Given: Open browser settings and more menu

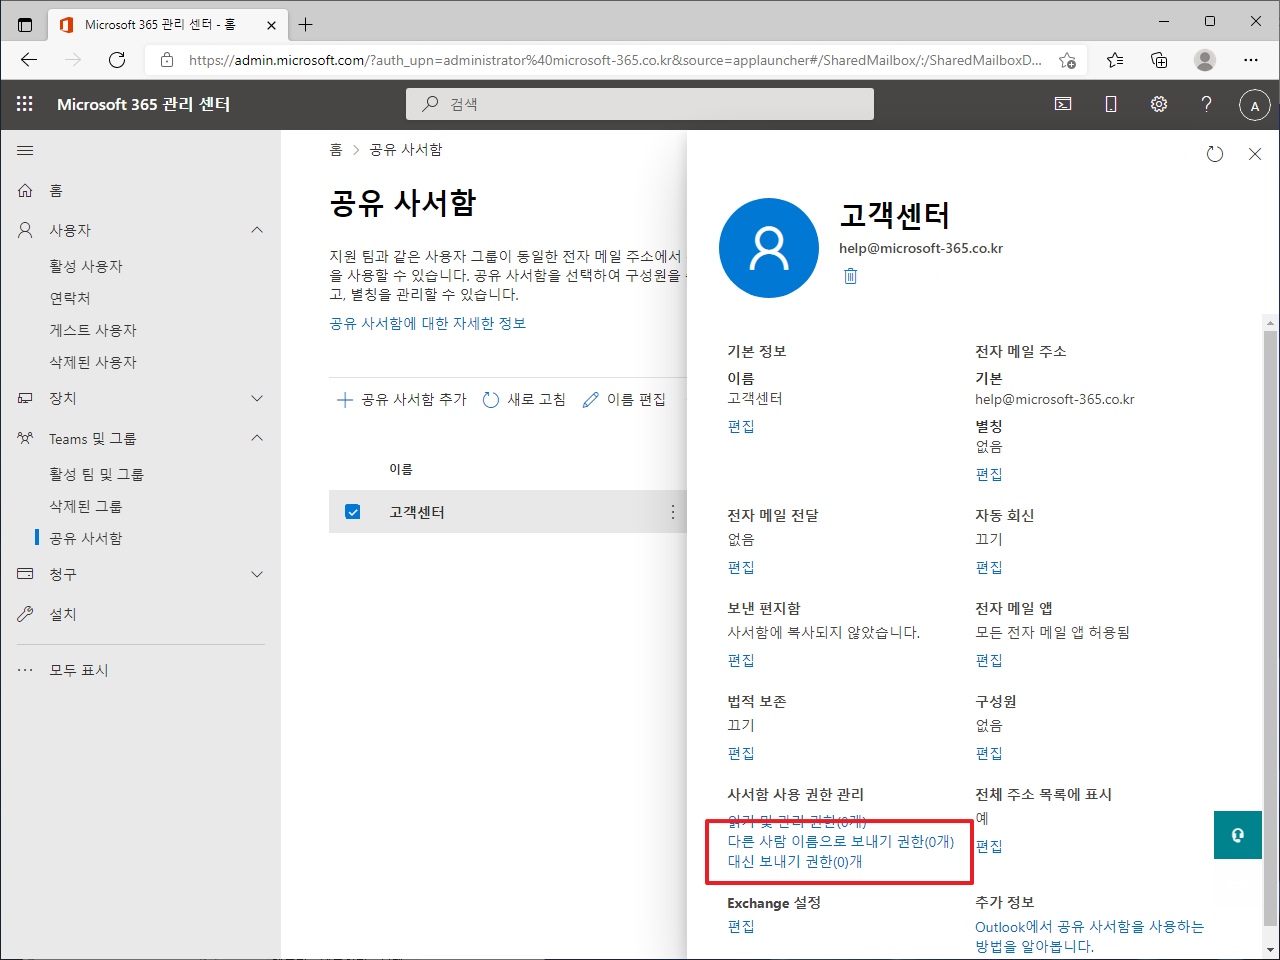Looking at the screenshot, I should (x=1251, y=60).
